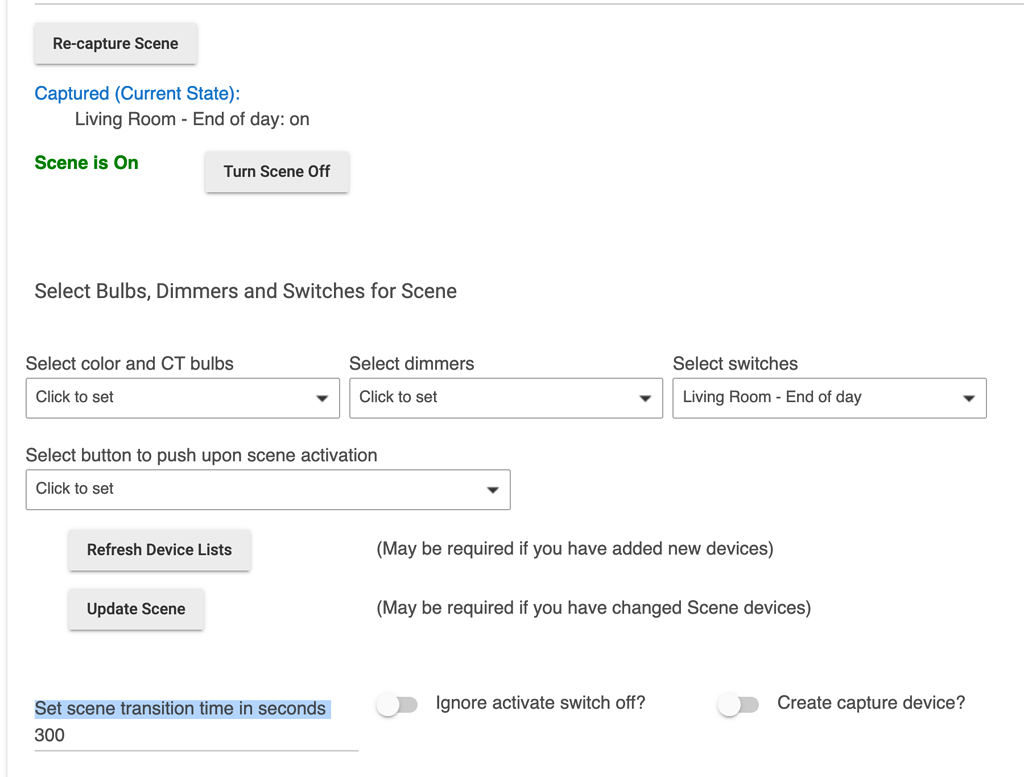1024x777 pixels.
Task: Click the caret icon in button push selector
Action: [x=492, y=490]
